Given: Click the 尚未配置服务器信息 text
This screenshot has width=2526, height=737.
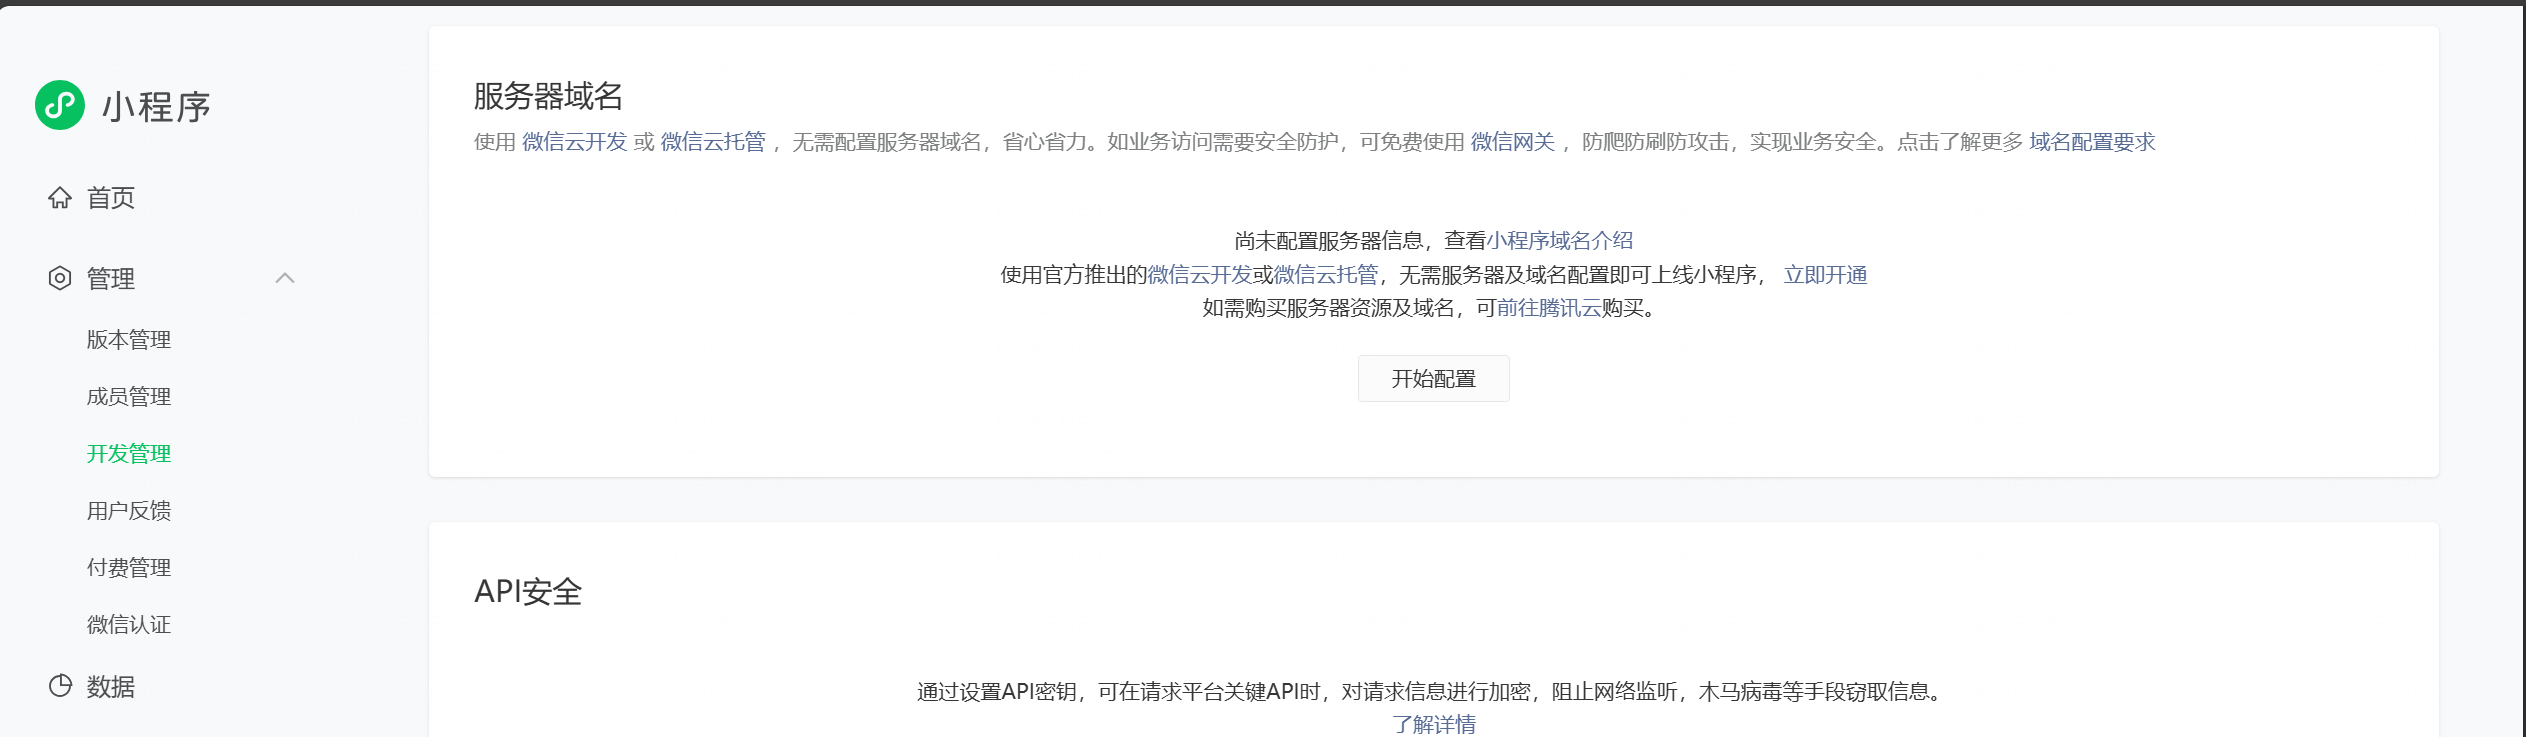Looking at the screenshot, I should tap(1328, 241).
